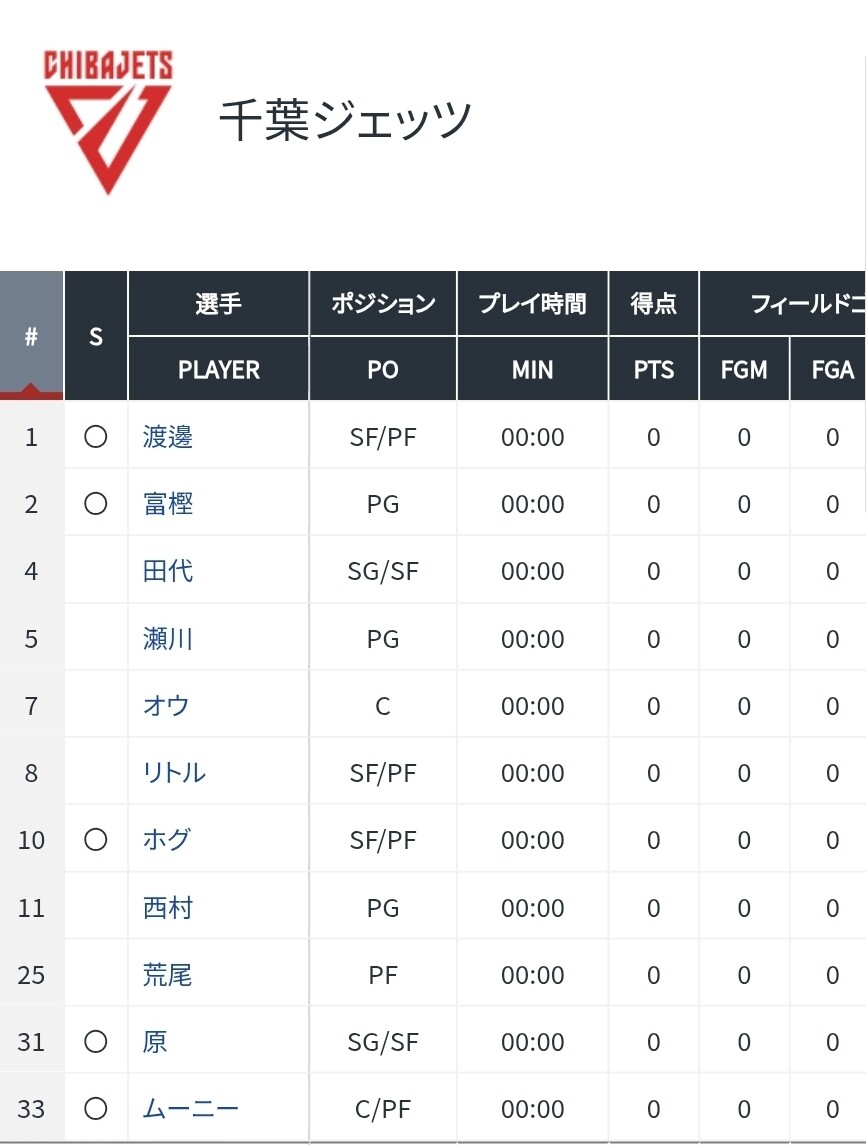Open player 瀬川 profile link
866x1145 pixels.
168,638
